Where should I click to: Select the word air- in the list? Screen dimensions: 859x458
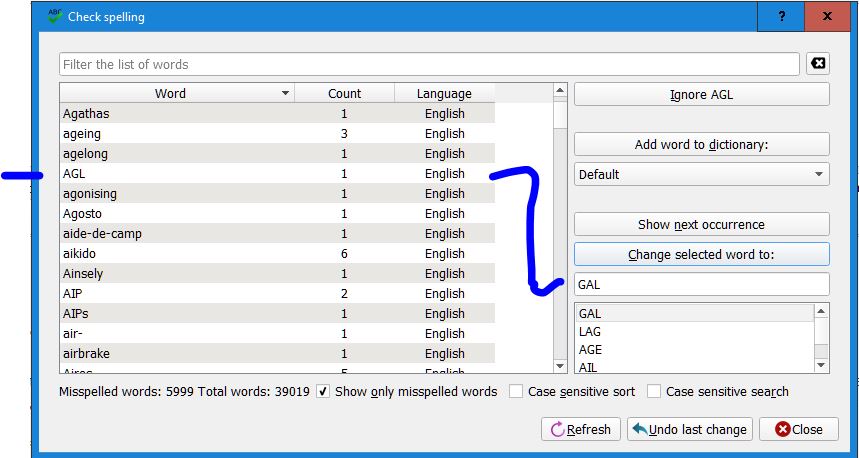tap(72, 334)
